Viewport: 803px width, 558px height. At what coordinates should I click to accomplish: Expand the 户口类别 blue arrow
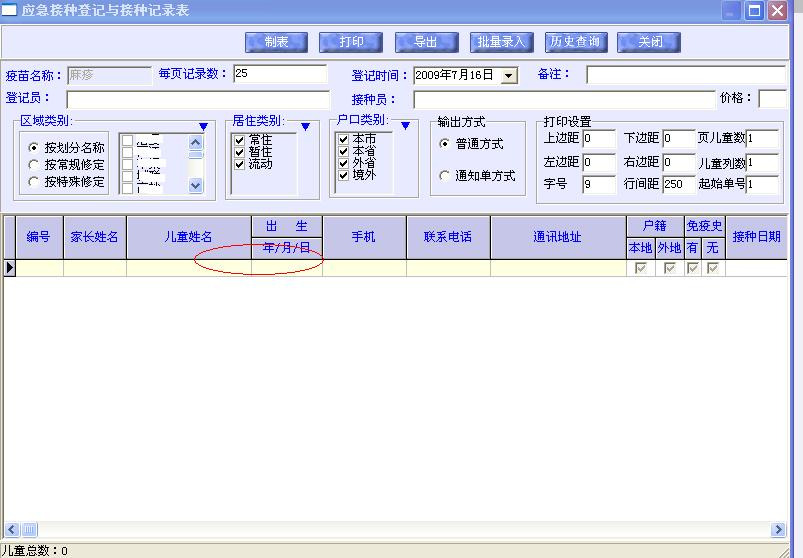pos(405,126)
